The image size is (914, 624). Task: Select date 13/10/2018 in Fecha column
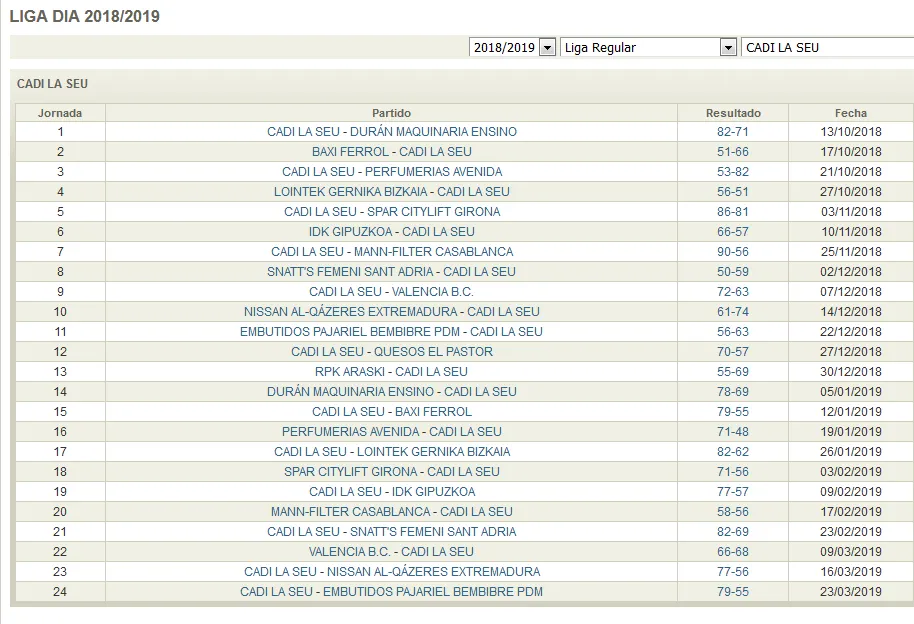(x=851, y=132)
